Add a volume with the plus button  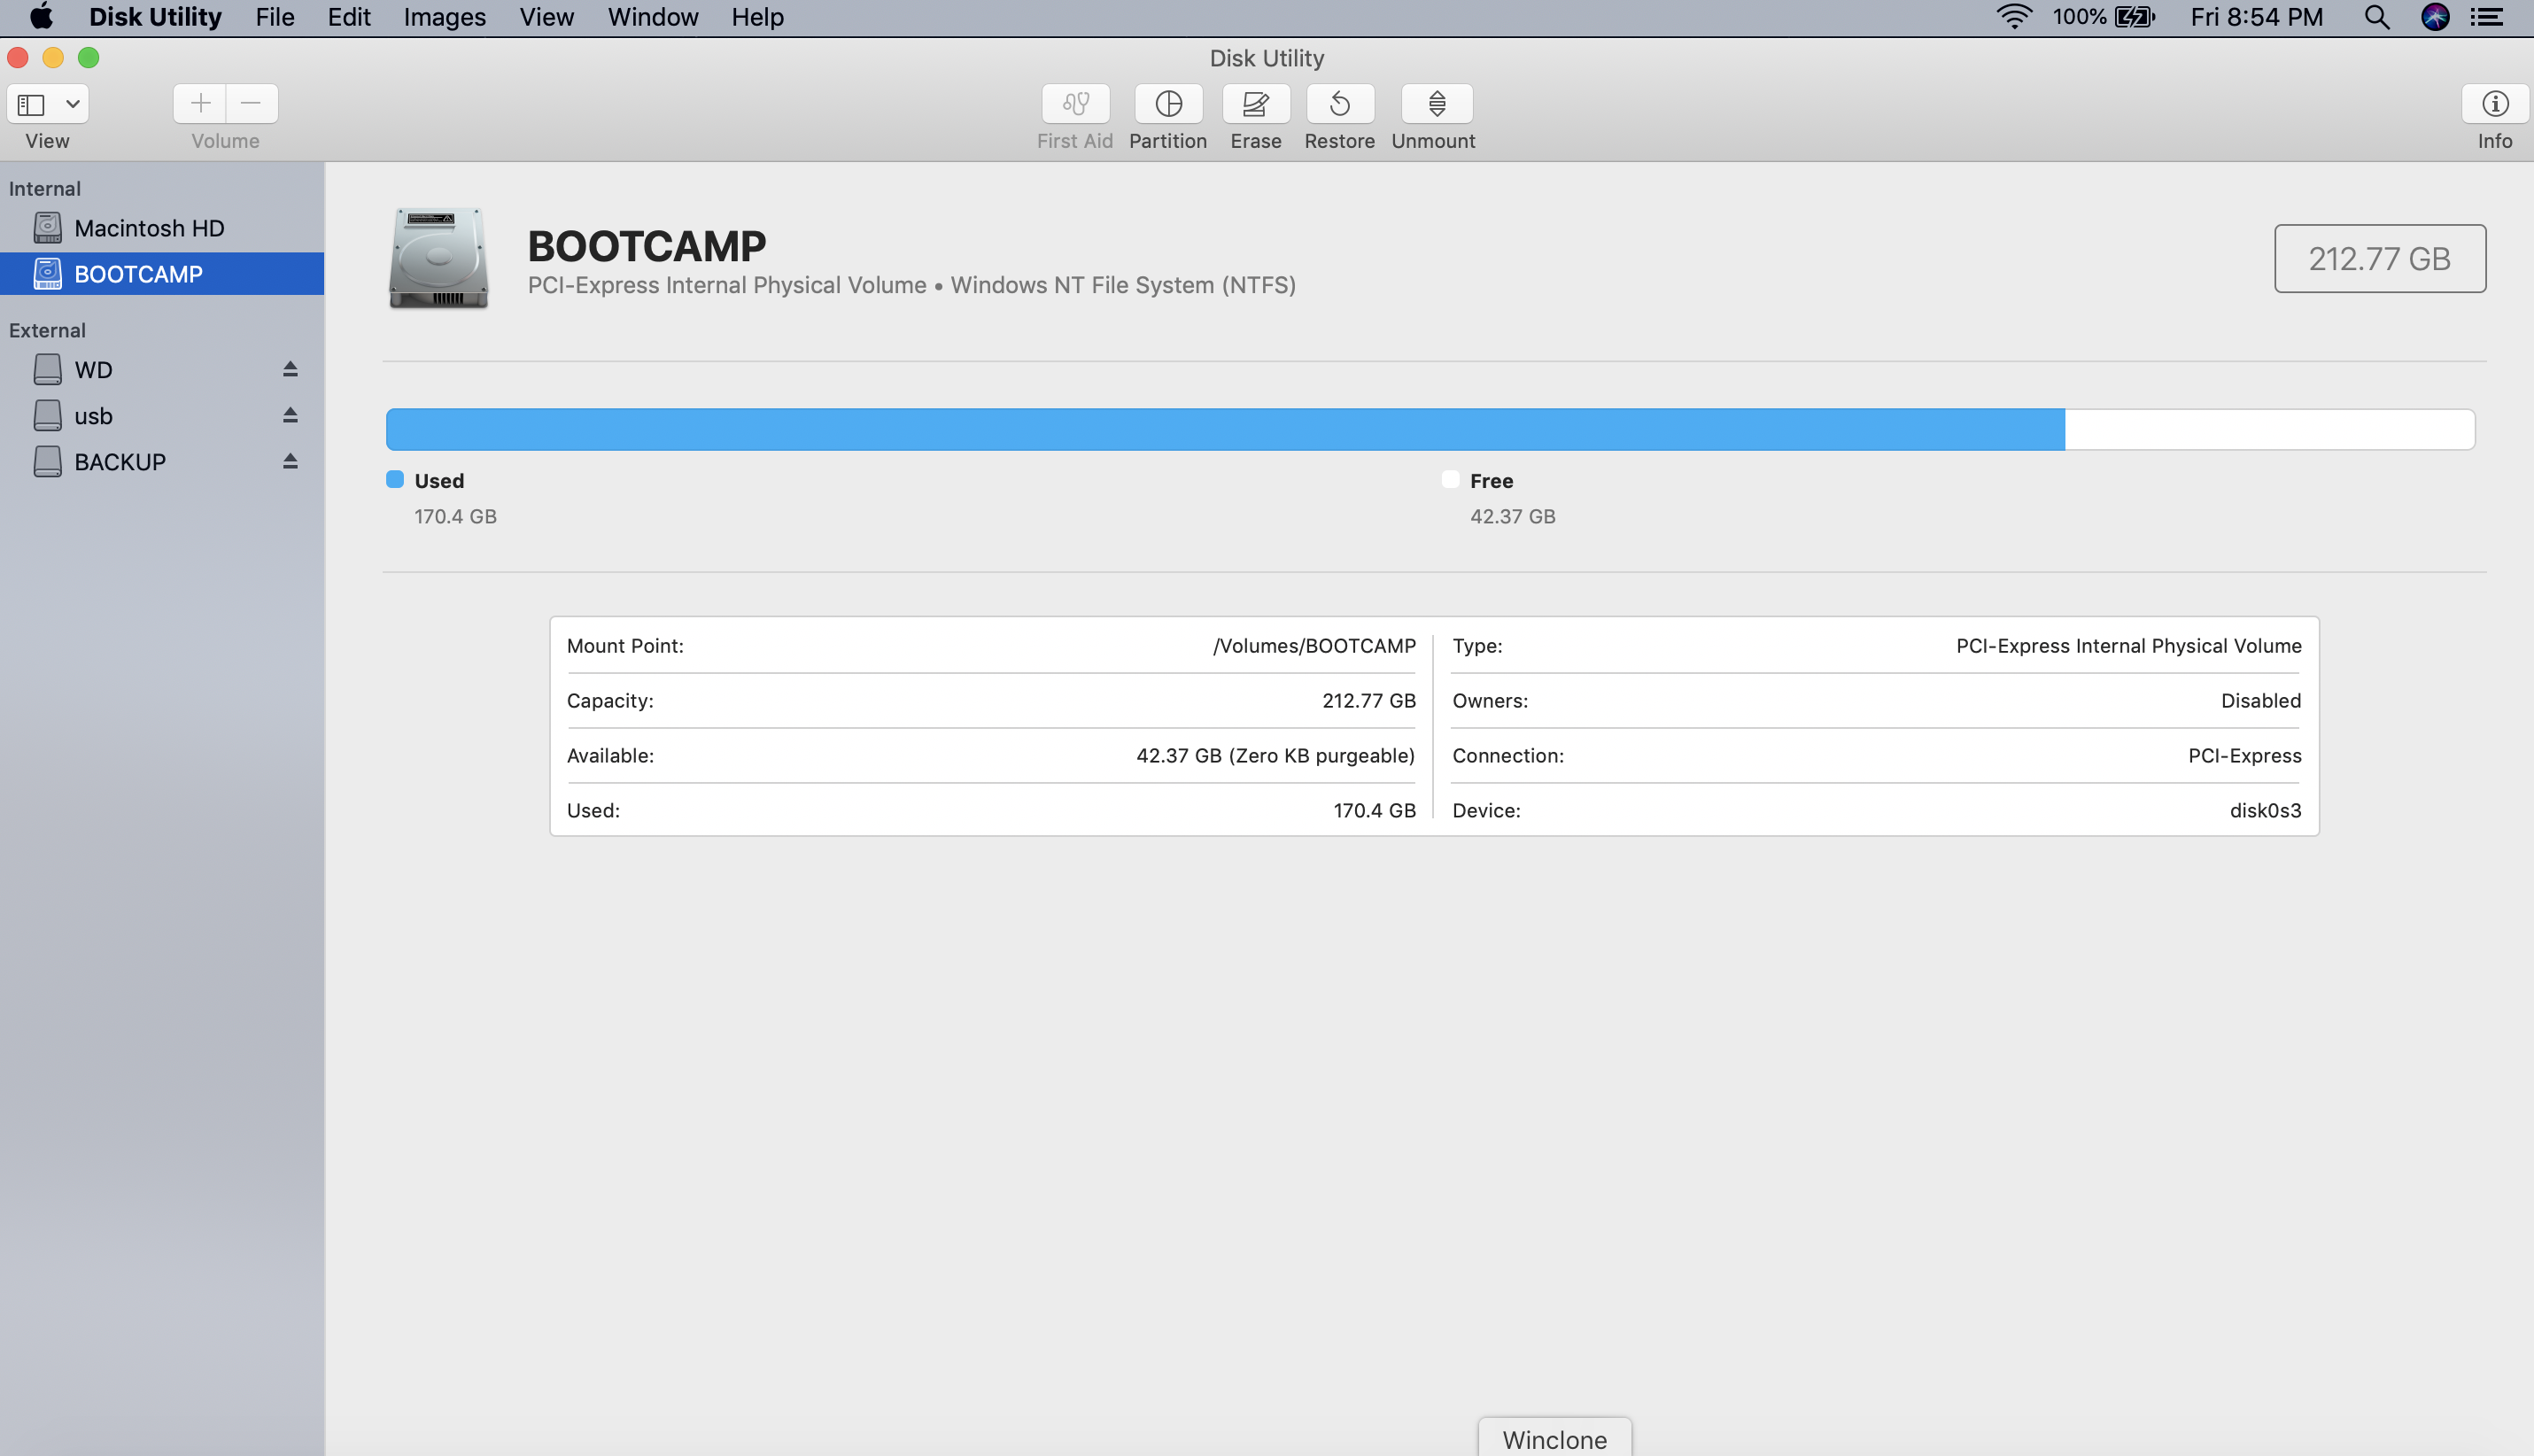[199, 103]
